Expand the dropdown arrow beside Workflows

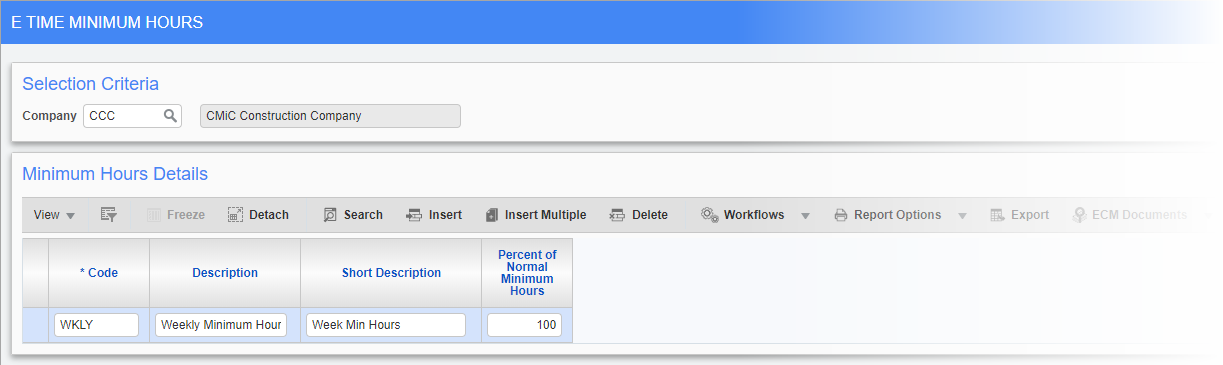(805, 216)
